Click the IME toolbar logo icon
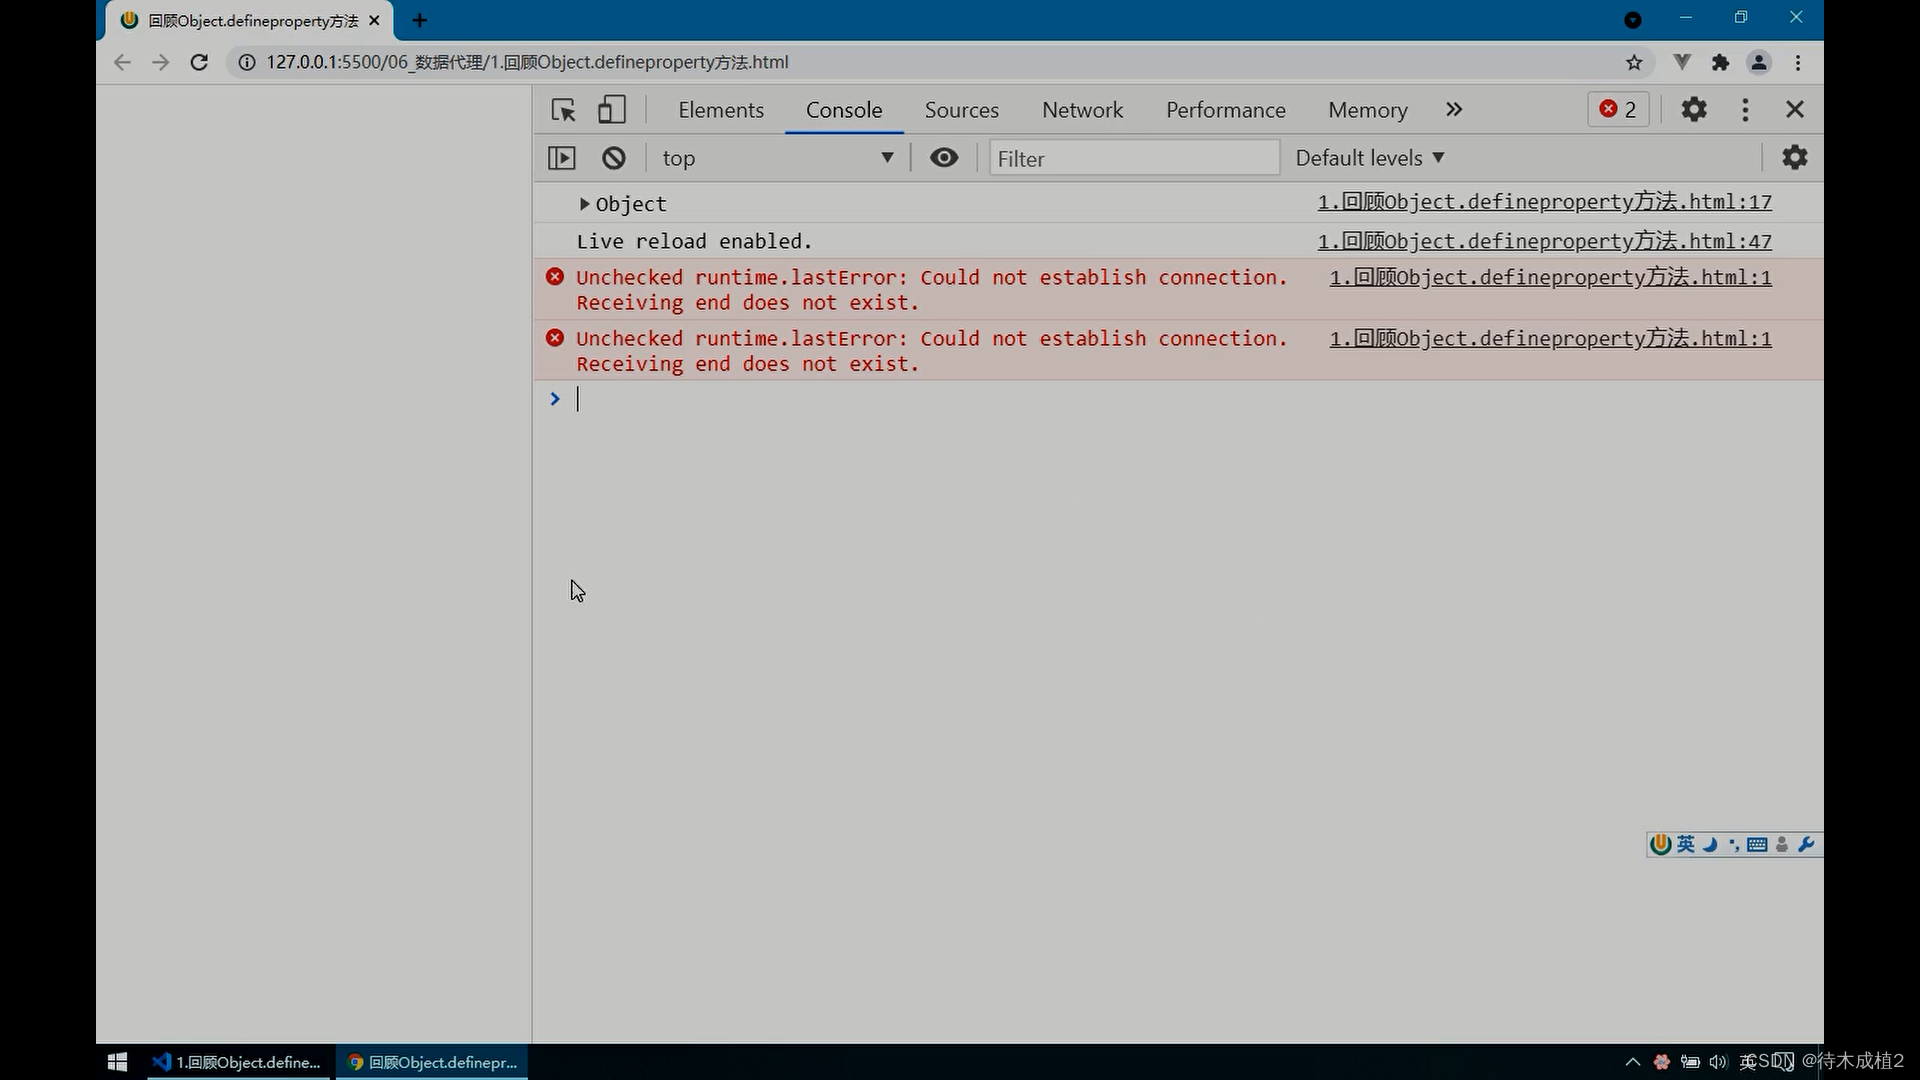The width and height of the screenshot is (1920, 1080). [1661, 844]
